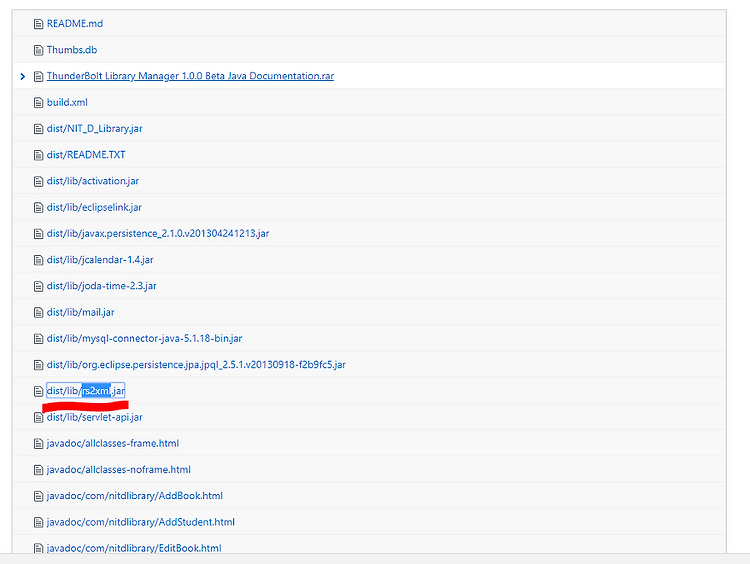Open the README.md file link

75,23
